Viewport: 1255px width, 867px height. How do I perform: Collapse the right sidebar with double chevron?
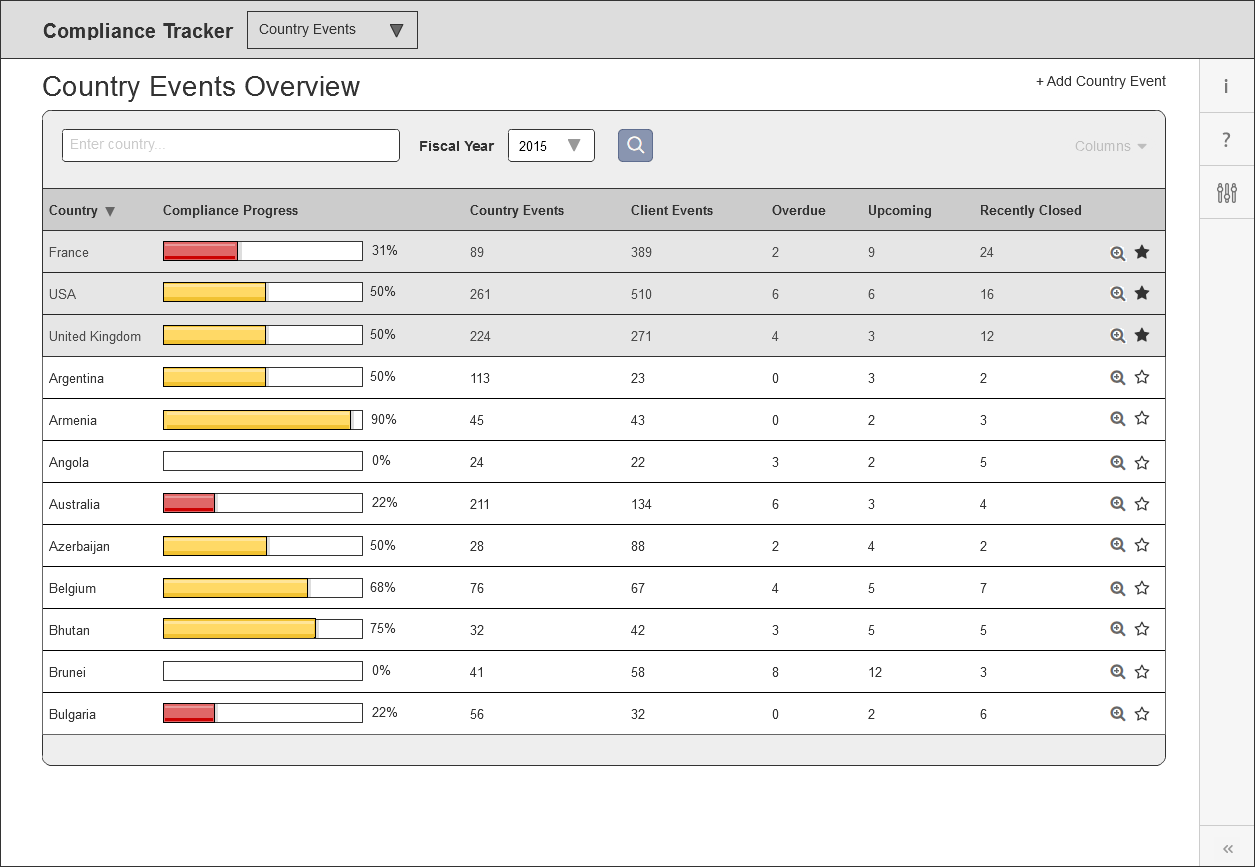[1227, 848]
